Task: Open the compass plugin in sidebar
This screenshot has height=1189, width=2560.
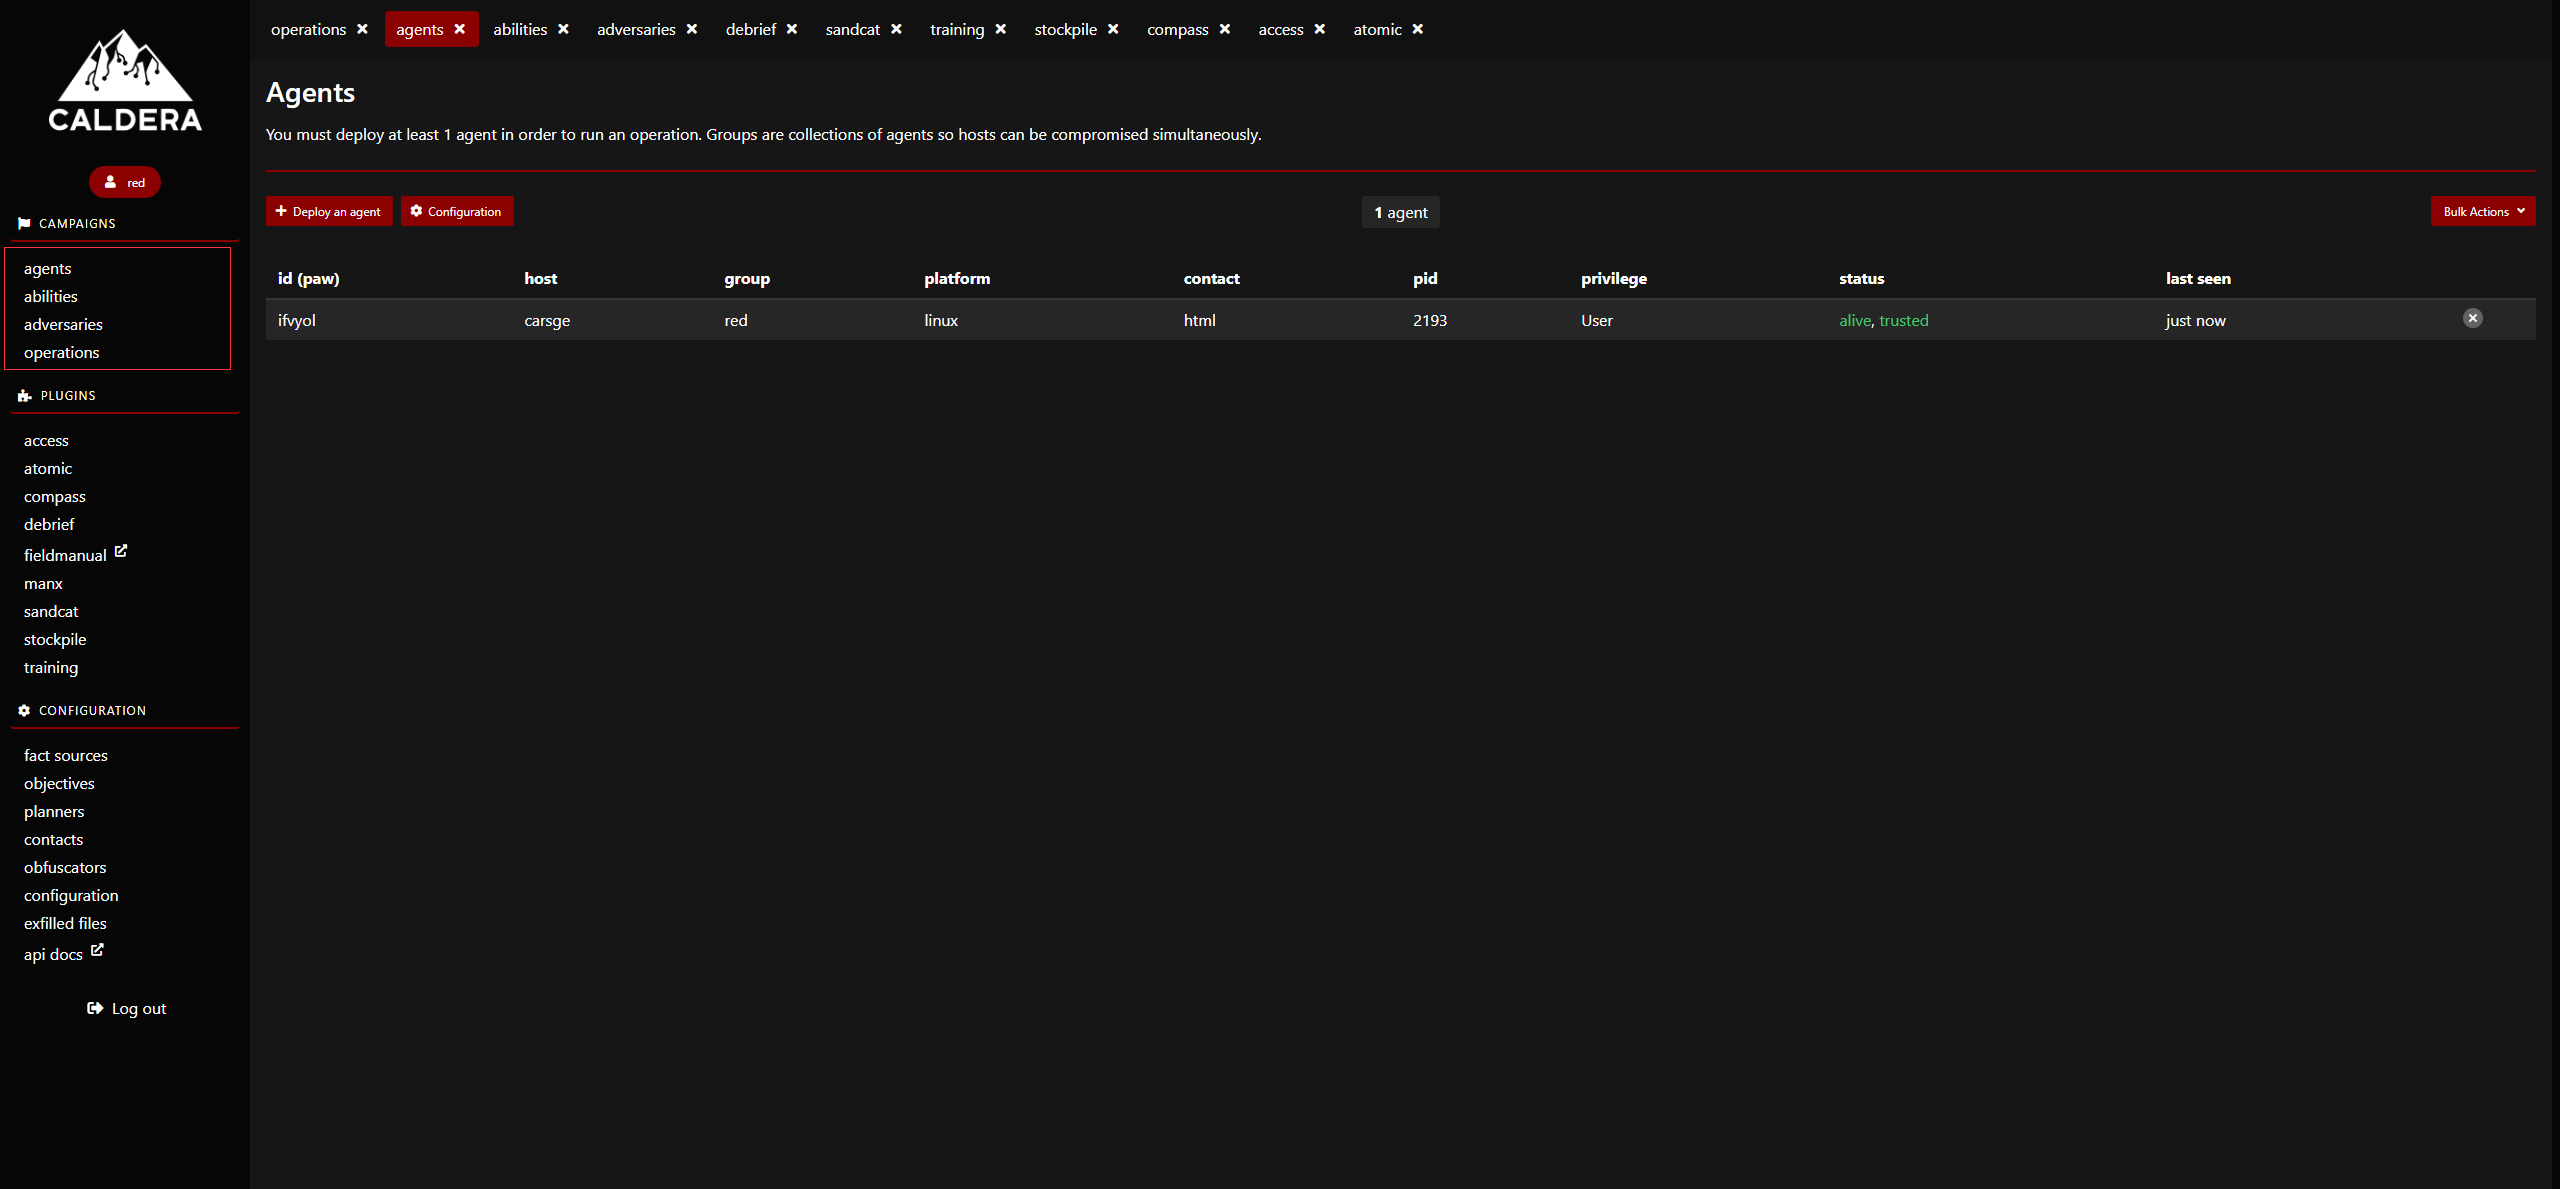Action: (x=55, y=496)
